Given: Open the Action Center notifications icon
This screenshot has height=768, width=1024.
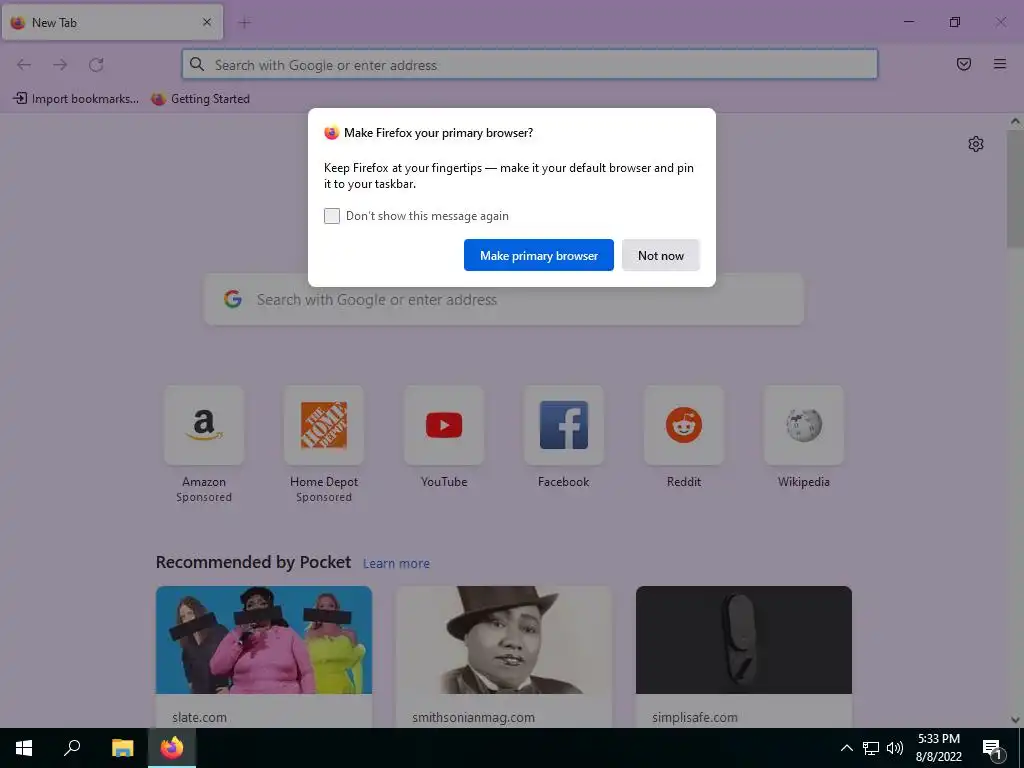Looking at the screenshot, I should pyautogui.click(x=992, y=749).
